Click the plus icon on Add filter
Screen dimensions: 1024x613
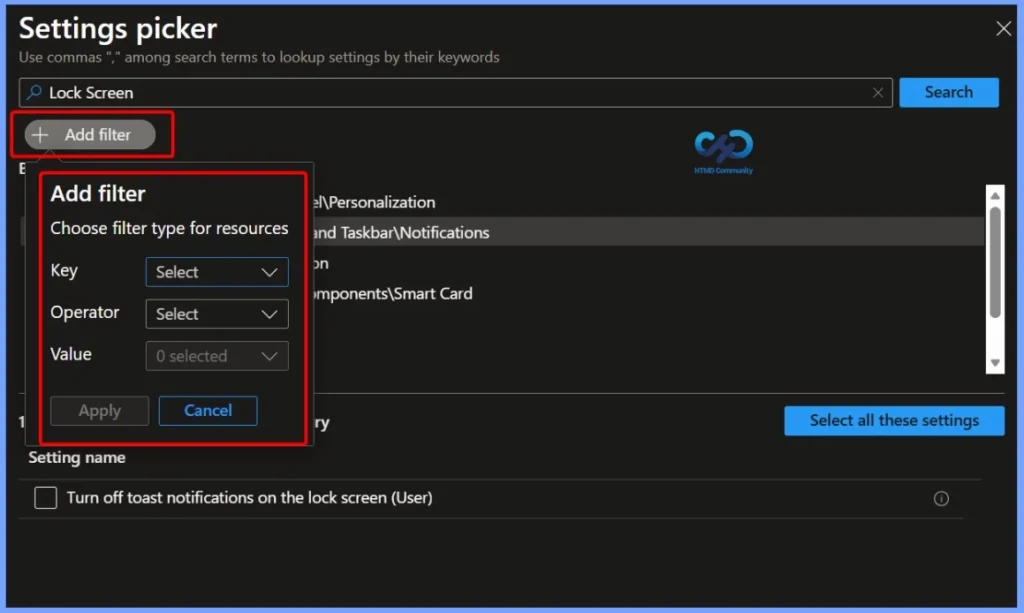click(41, 135)
